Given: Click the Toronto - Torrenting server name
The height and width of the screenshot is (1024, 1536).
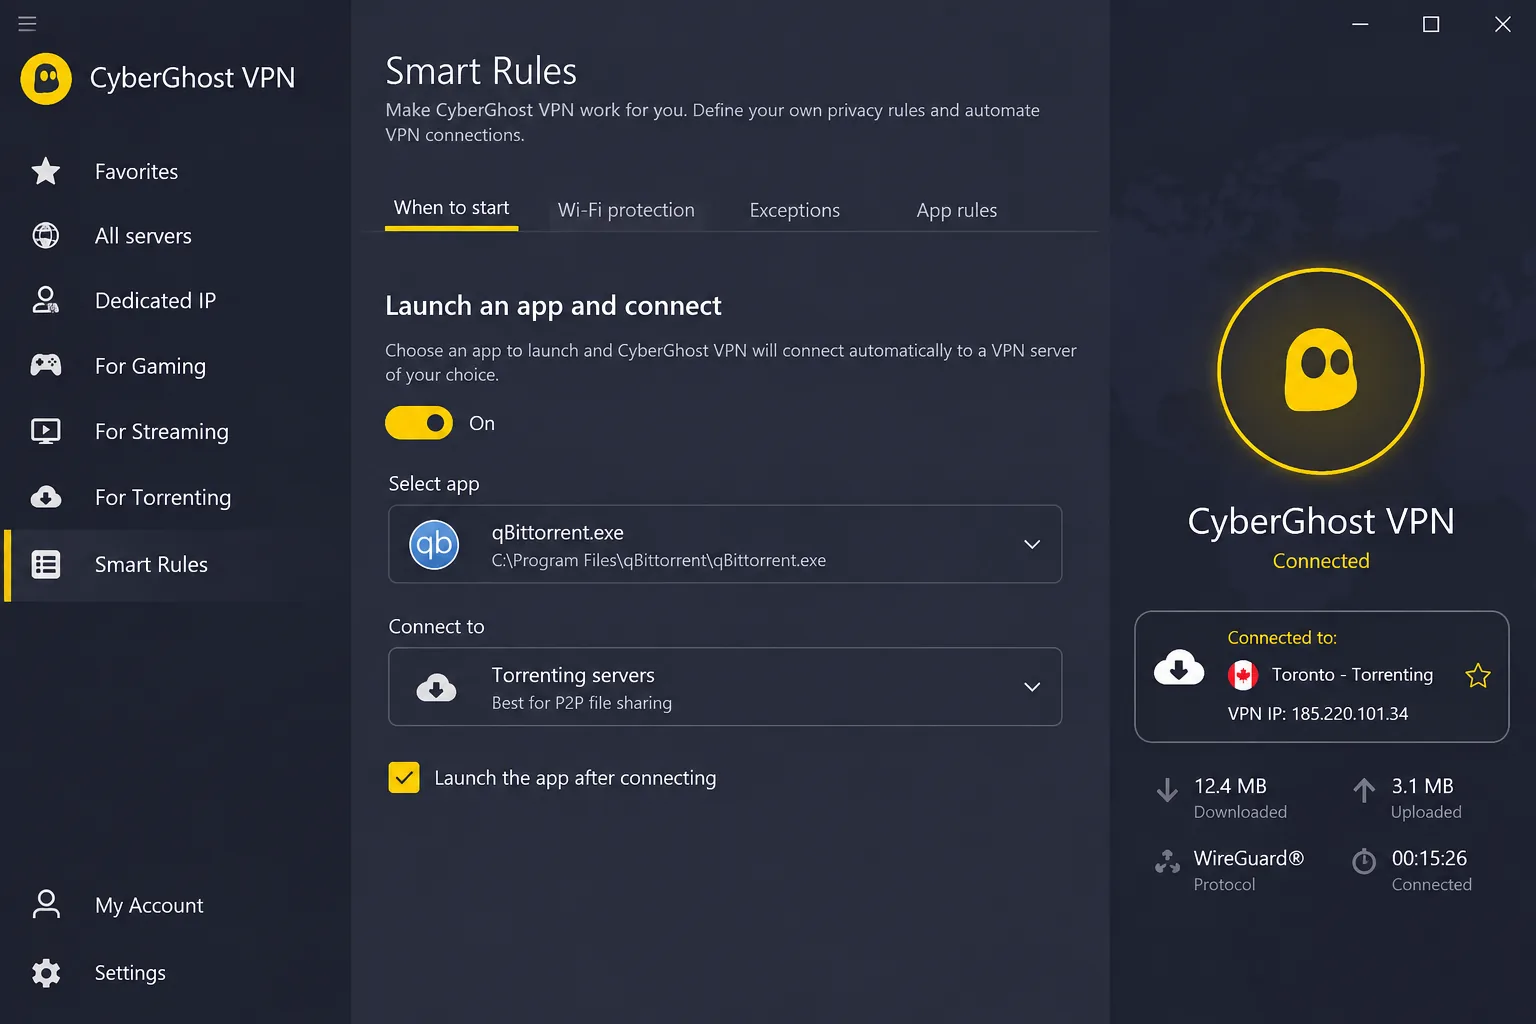Looking at the screenshot, I should click(1352, 675).
